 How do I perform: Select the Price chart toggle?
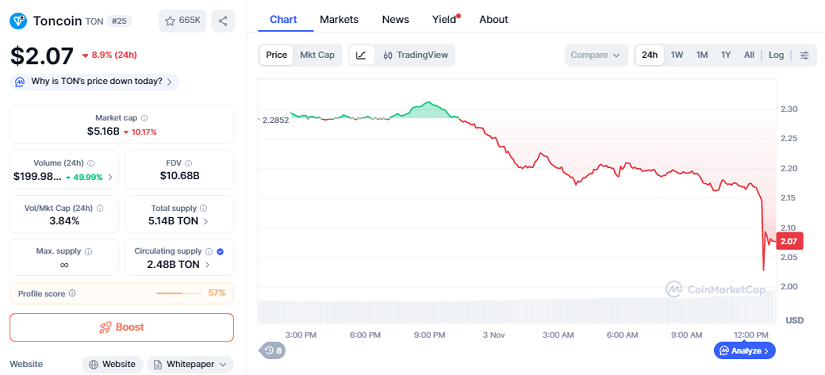(x=276, y=55)
